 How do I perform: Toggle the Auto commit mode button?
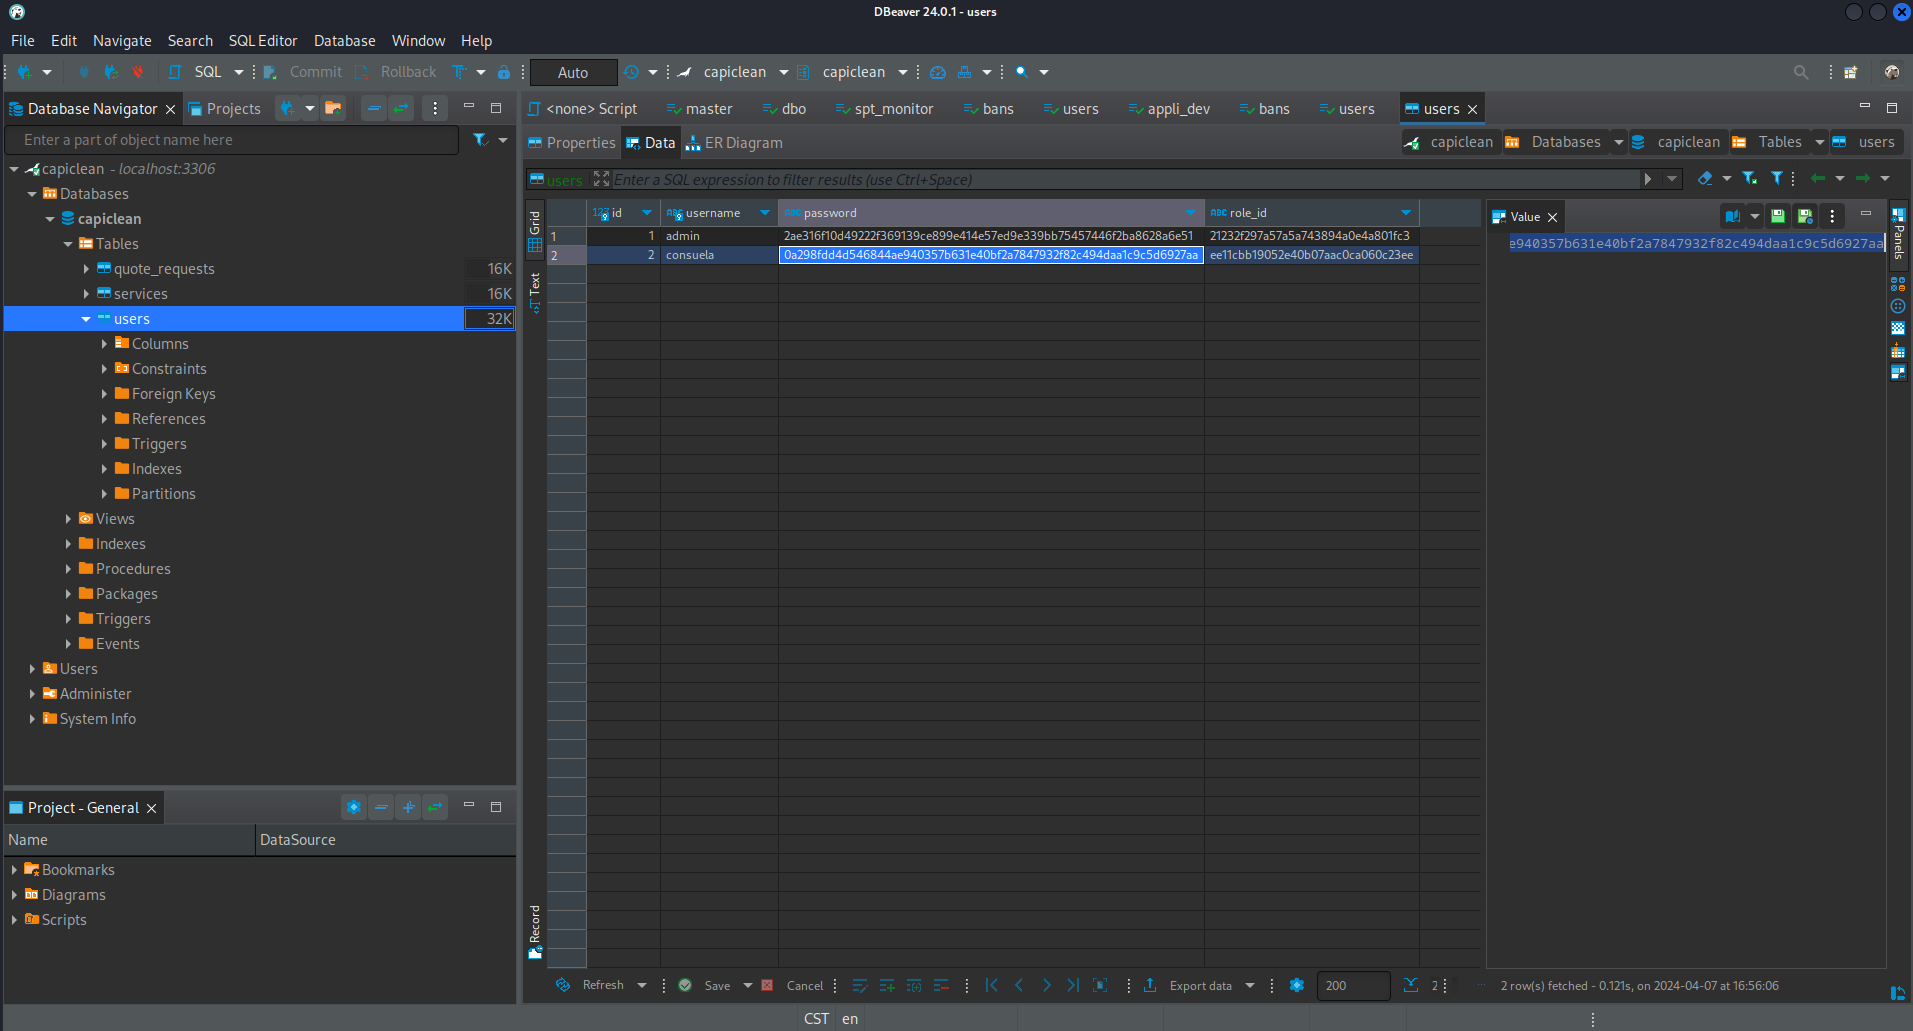click(x=573, y=72)
